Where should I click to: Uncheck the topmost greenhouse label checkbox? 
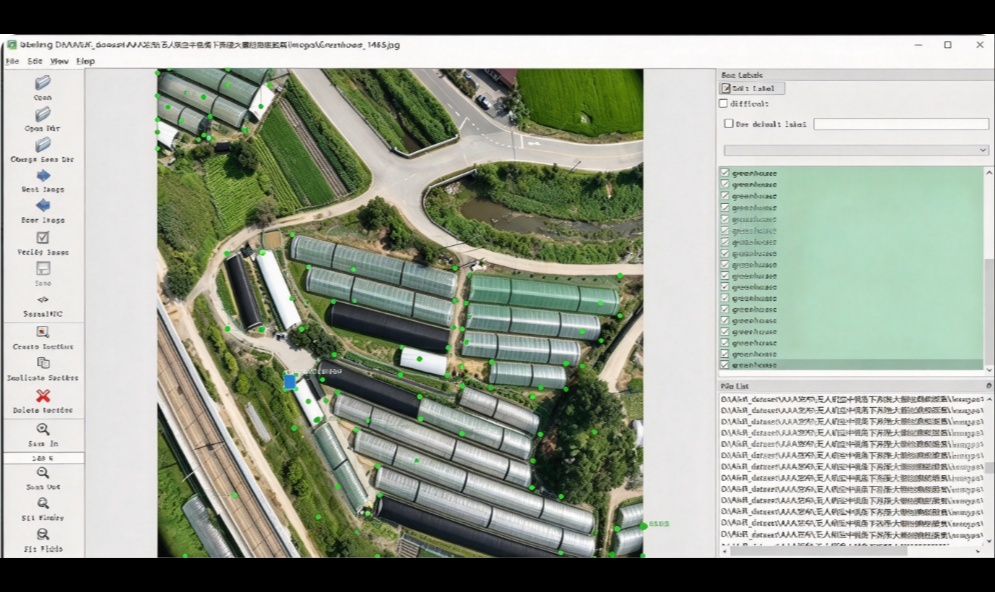[x=725, y=173]
